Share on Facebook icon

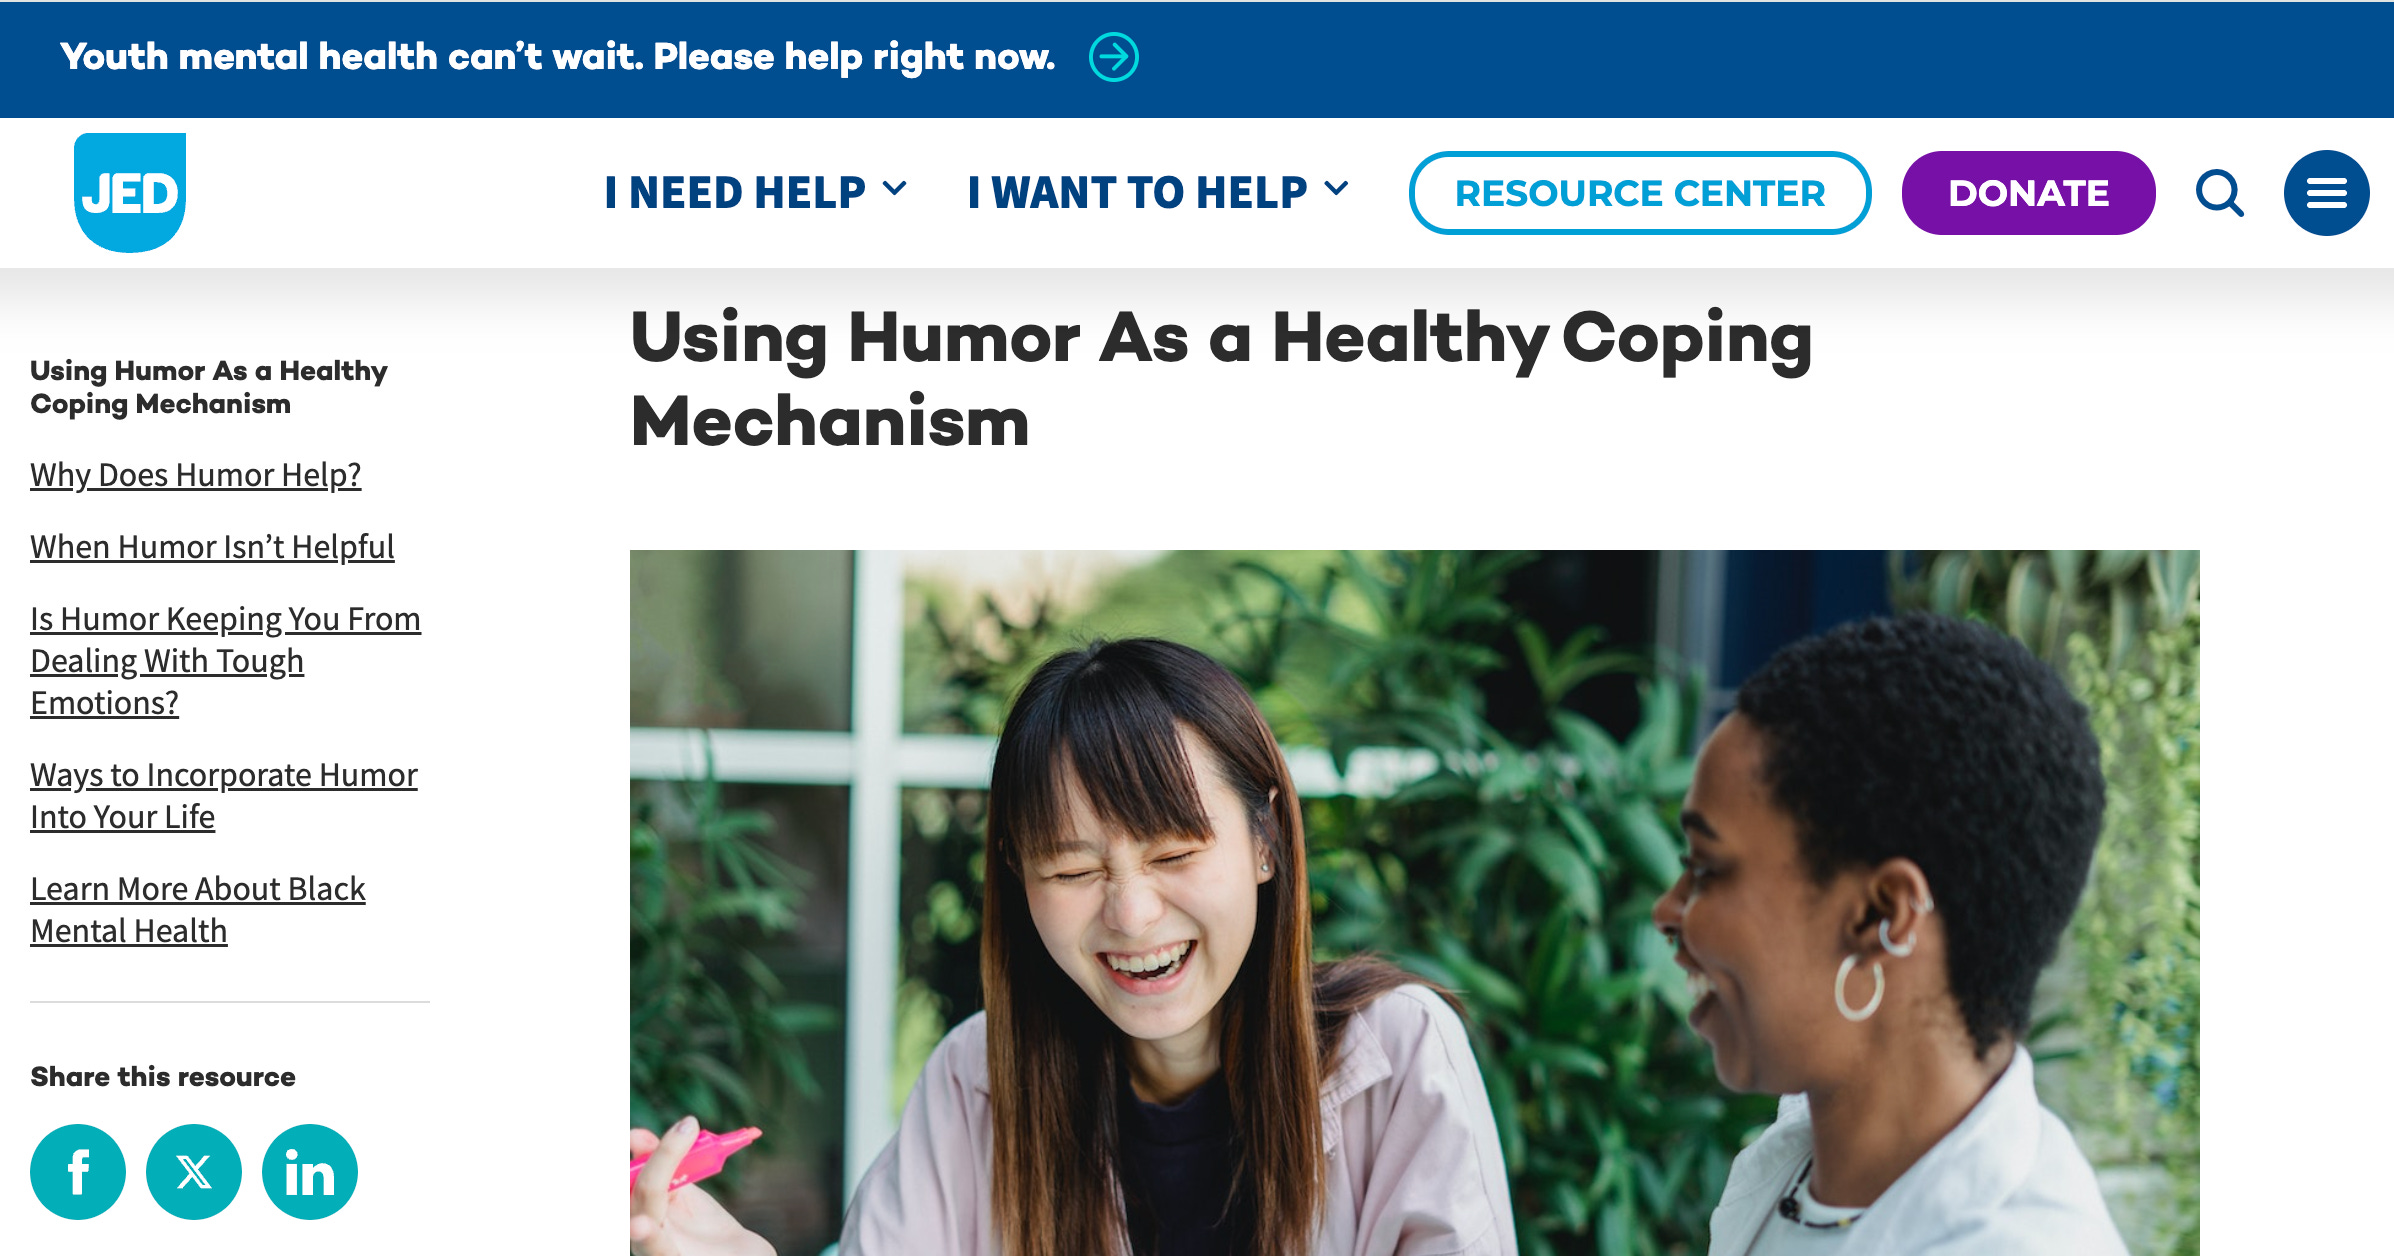click(x=78, y=1171)
